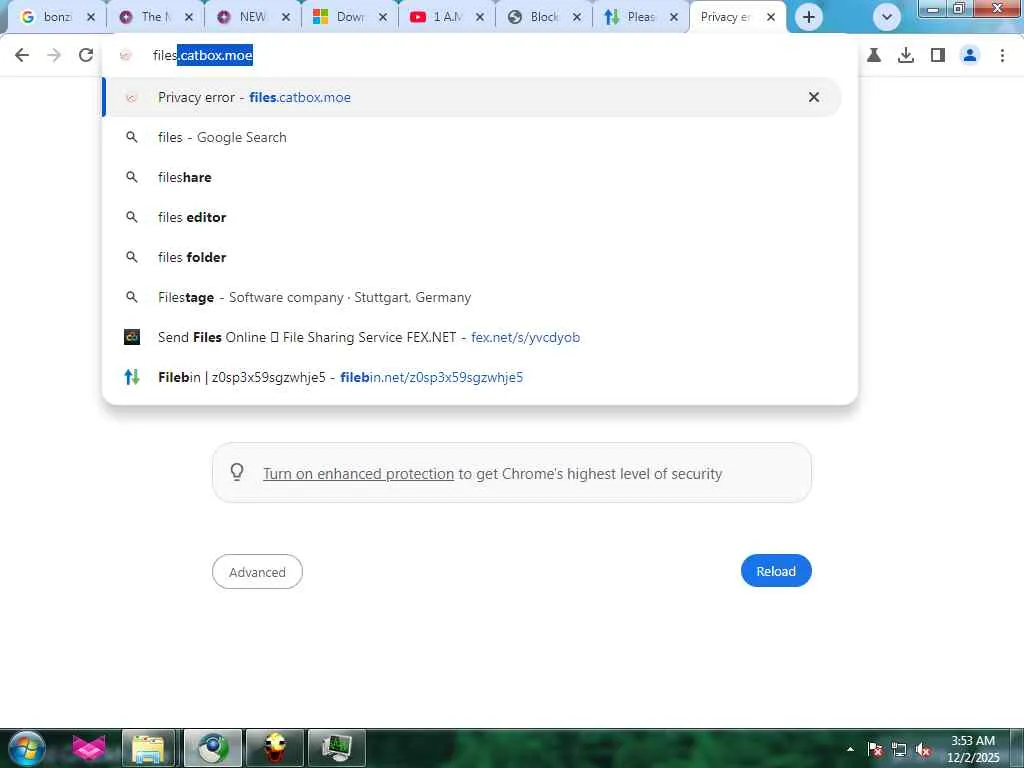The height and width of the screenshot is (768, 1024).
Task: Choose the 'fileshare' search suggestion
Action: tap(472, 177)
